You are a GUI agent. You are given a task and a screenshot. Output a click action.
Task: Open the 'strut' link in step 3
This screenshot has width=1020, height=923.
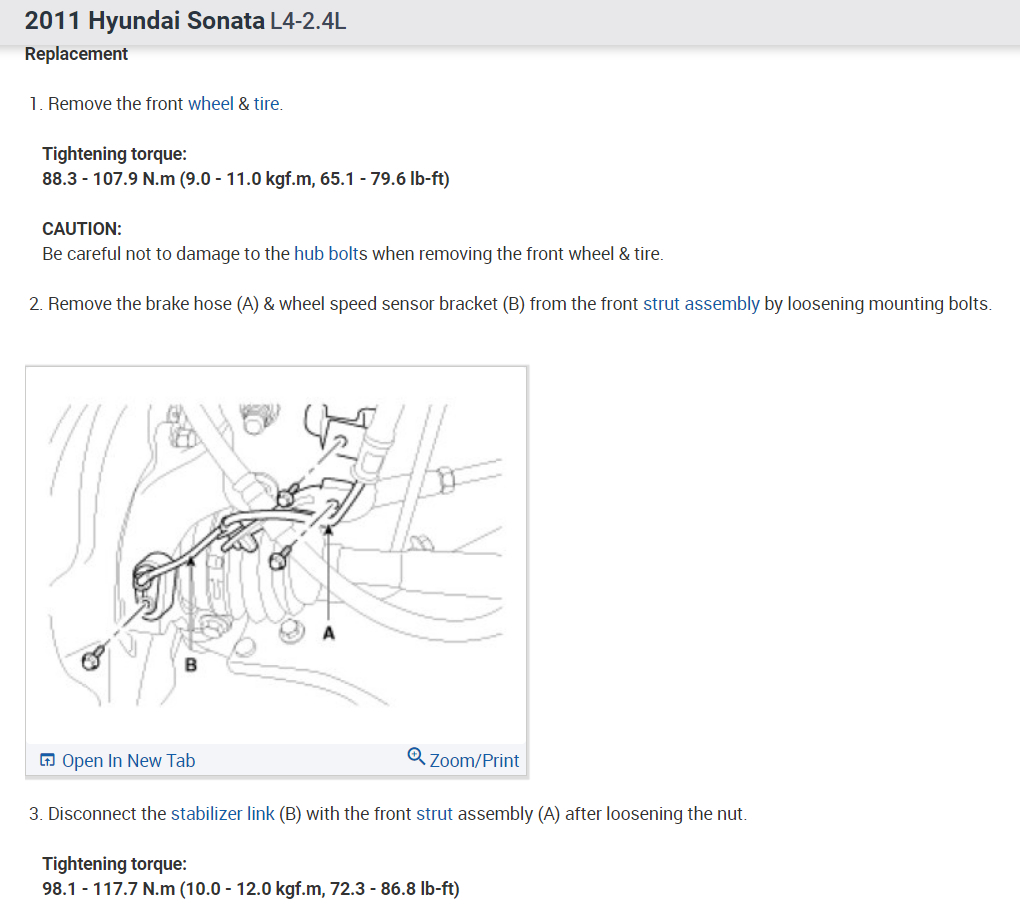point(434,814)
